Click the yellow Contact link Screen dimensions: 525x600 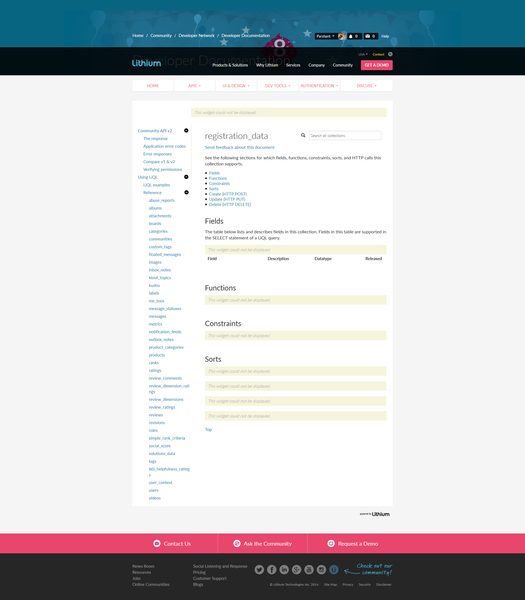[x=378, y=54]
